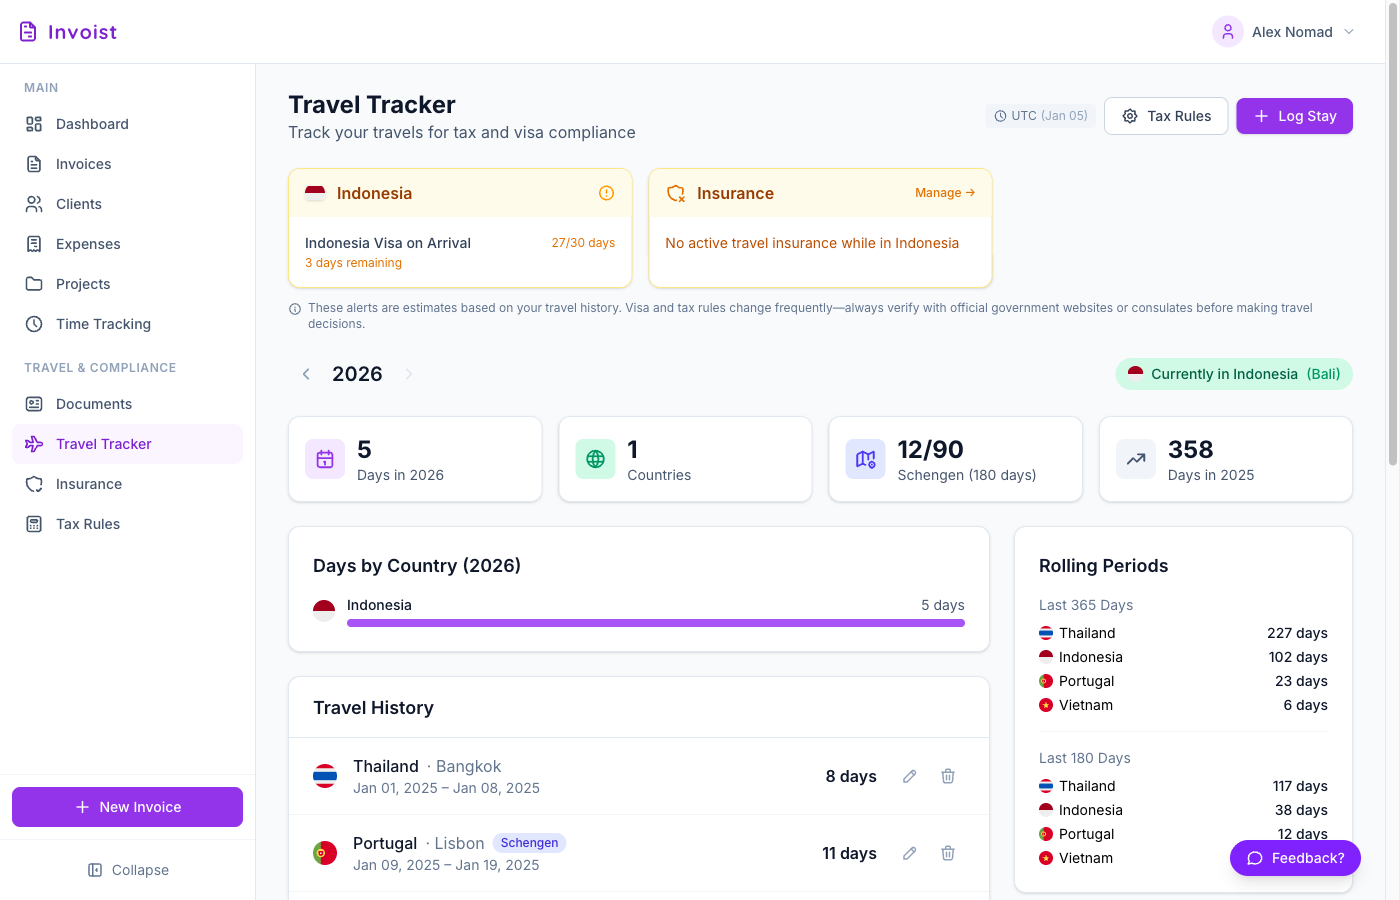Screen dimensions: 1400x900
Task: Open Manage link in Insurance alert
Action: pos(944,192)
